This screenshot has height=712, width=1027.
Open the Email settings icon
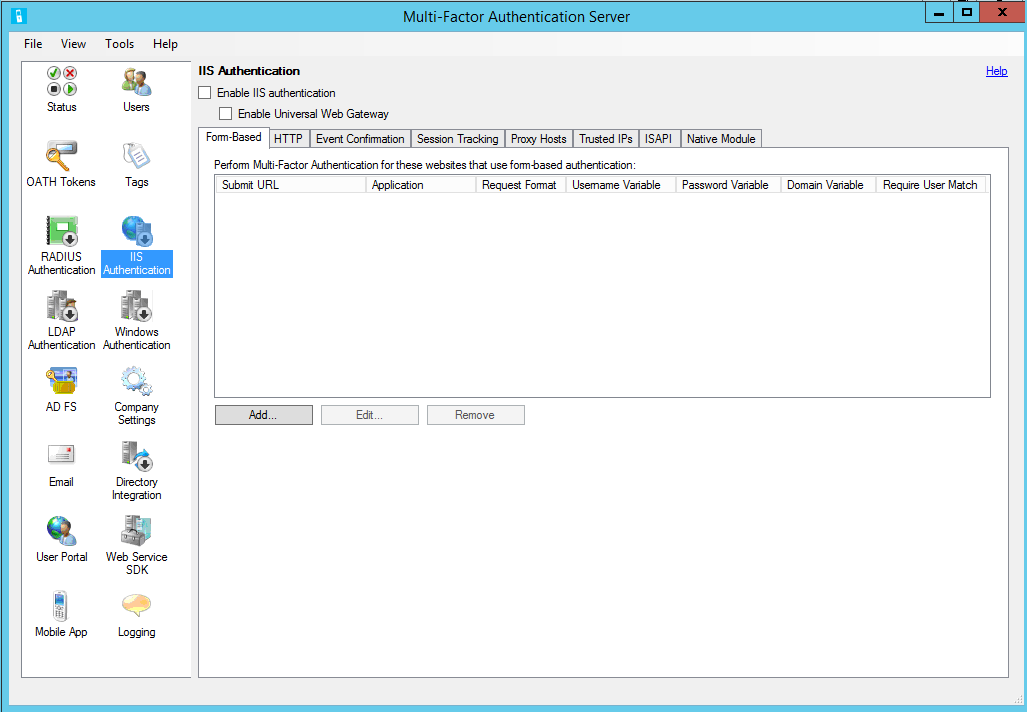click(x=61, y=464)
